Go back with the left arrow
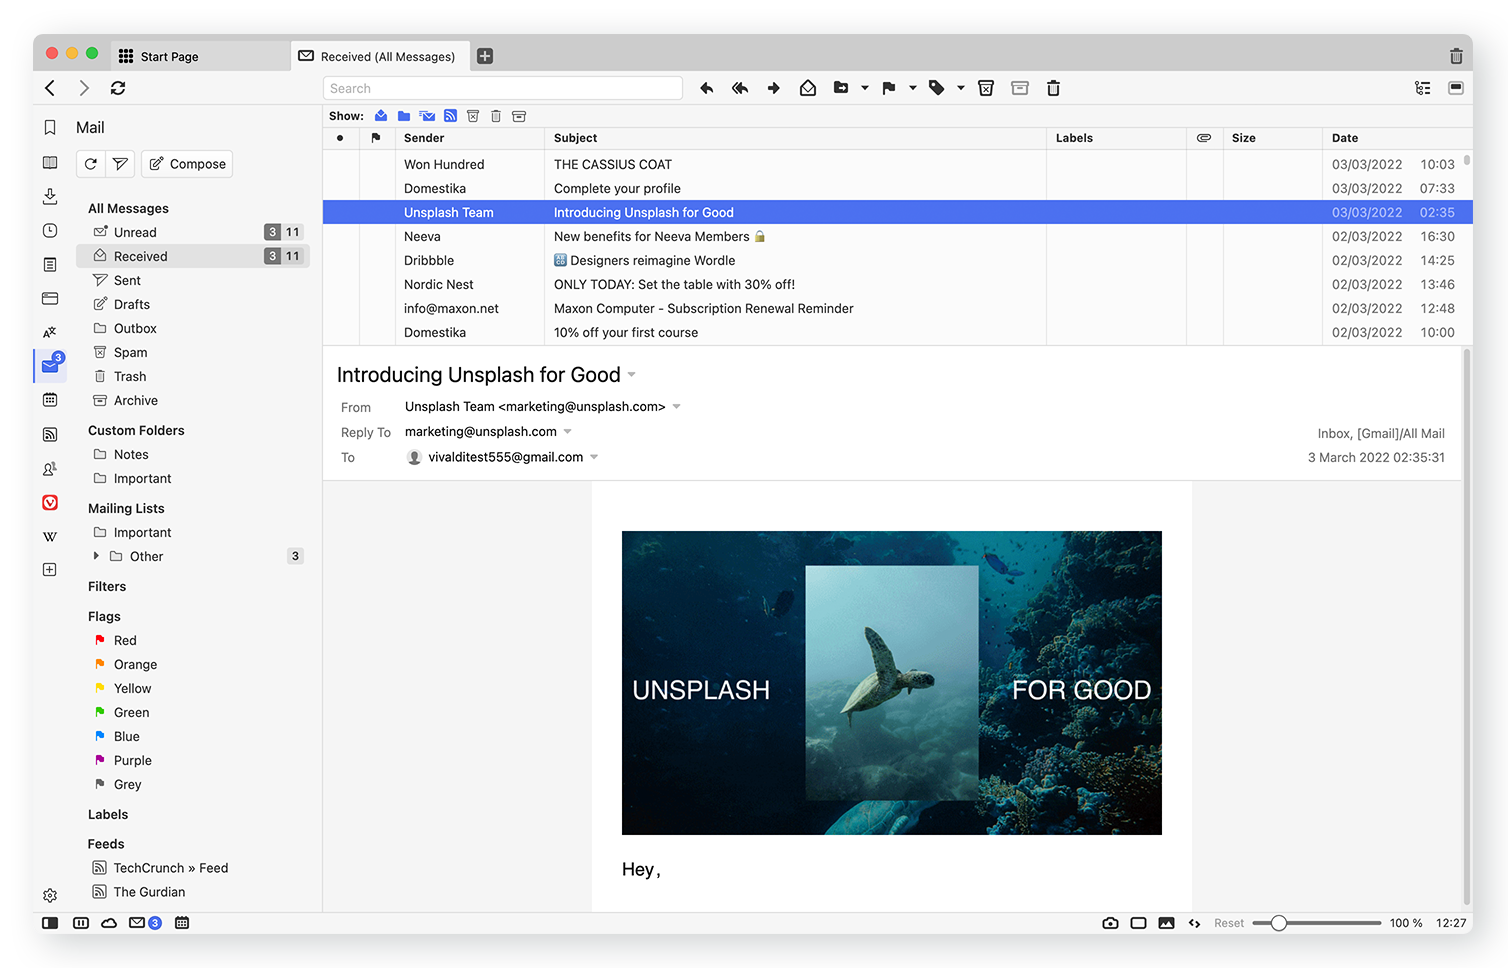This screenshot has height=968, width=1508. (x=50, y=88)
